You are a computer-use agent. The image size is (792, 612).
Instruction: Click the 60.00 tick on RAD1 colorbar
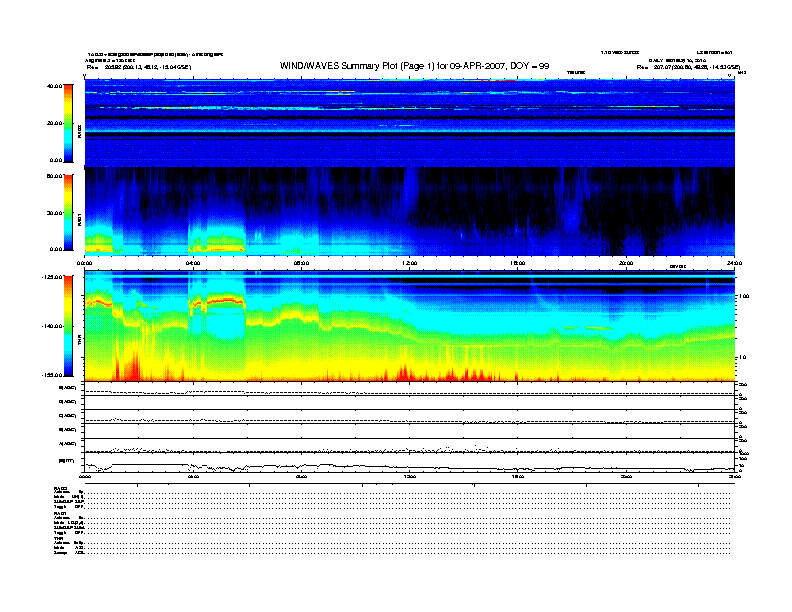[54, 176]
